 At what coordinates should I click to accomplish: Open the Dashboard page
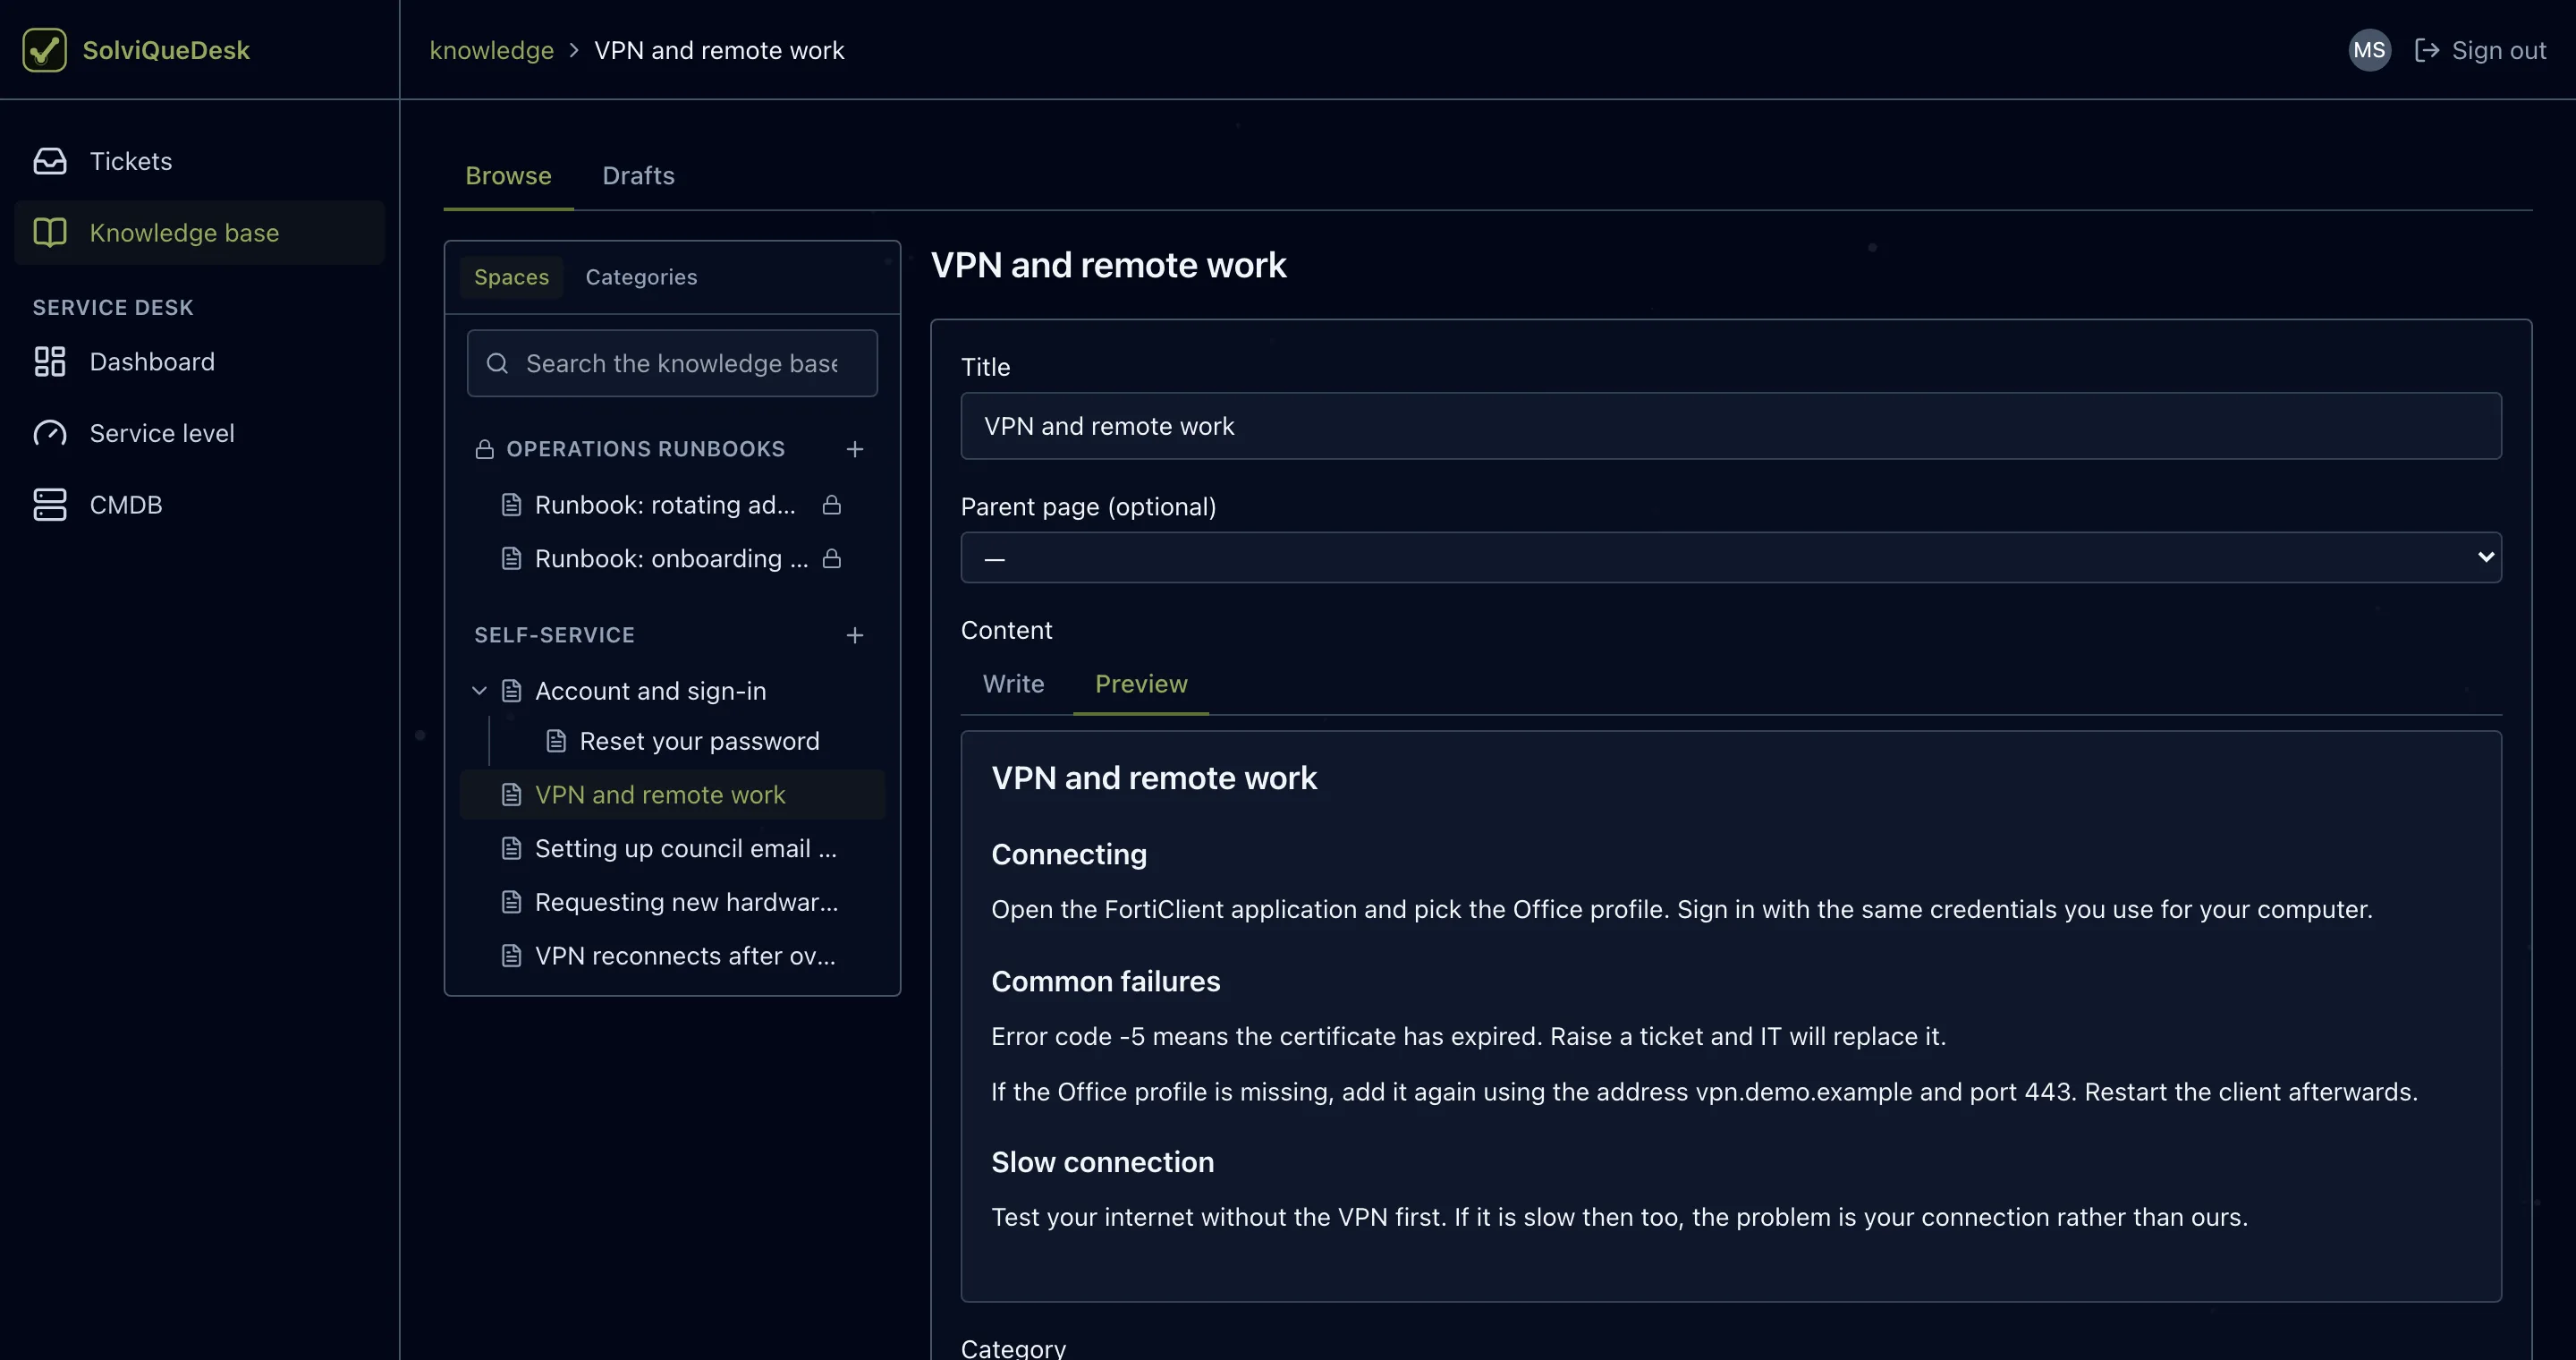click(x=200, y=362)
